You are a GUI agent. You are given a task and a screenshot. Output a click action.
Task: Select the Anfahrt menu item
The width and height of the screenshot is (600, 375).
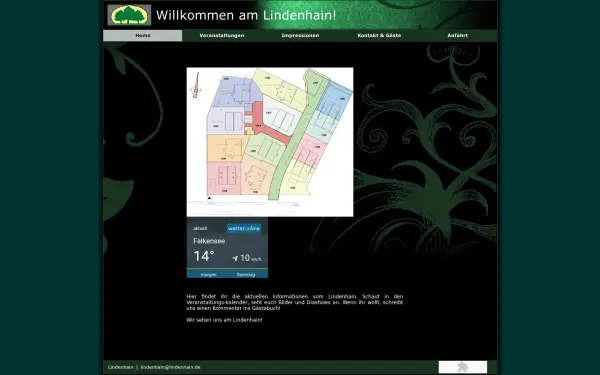[x=458, y=35]
